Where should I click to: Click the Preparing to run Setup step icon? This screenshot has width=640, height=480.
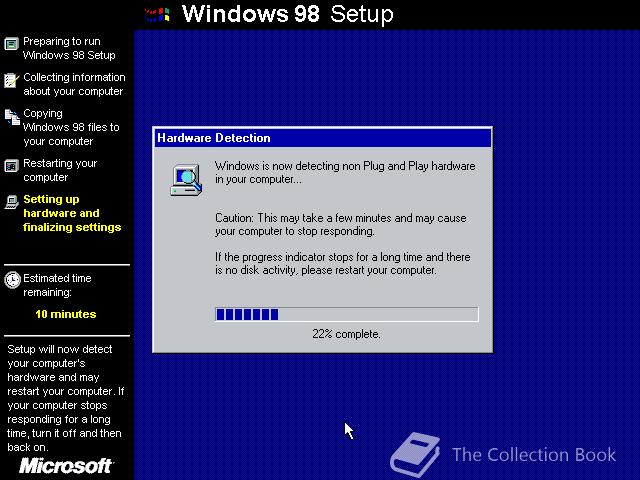[x=11, y=43]
